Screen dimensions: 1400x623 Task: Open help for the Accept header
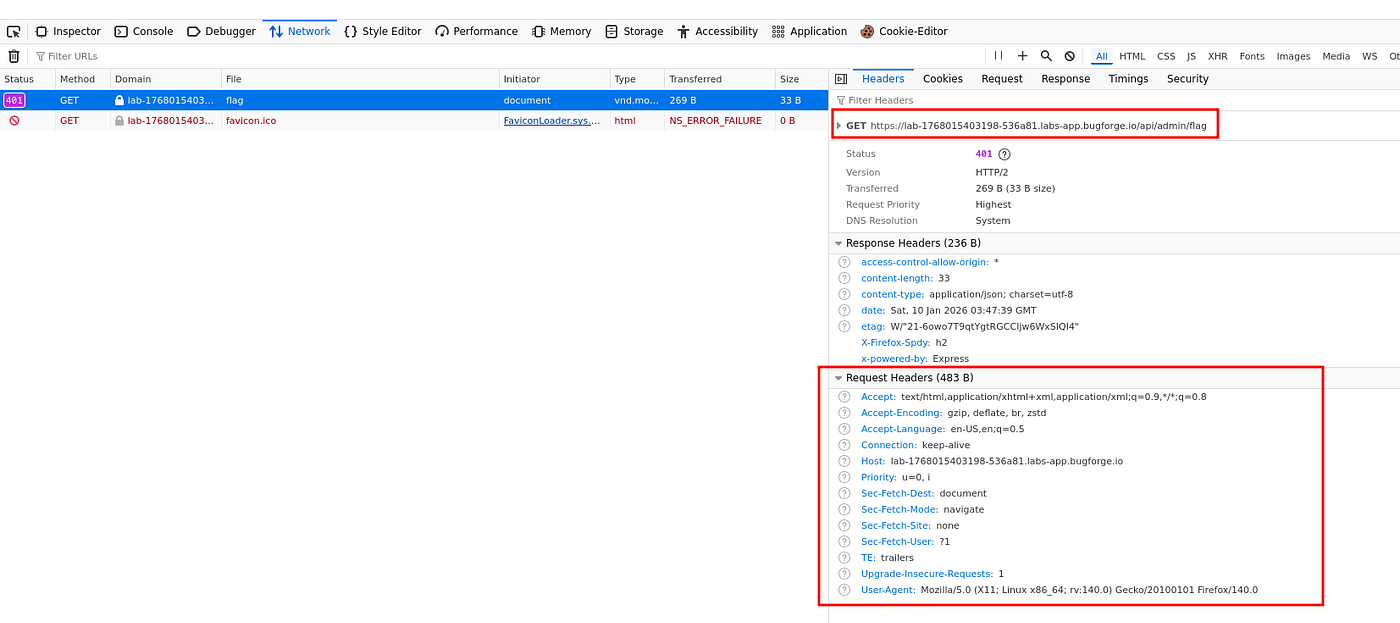click(844, 397)
